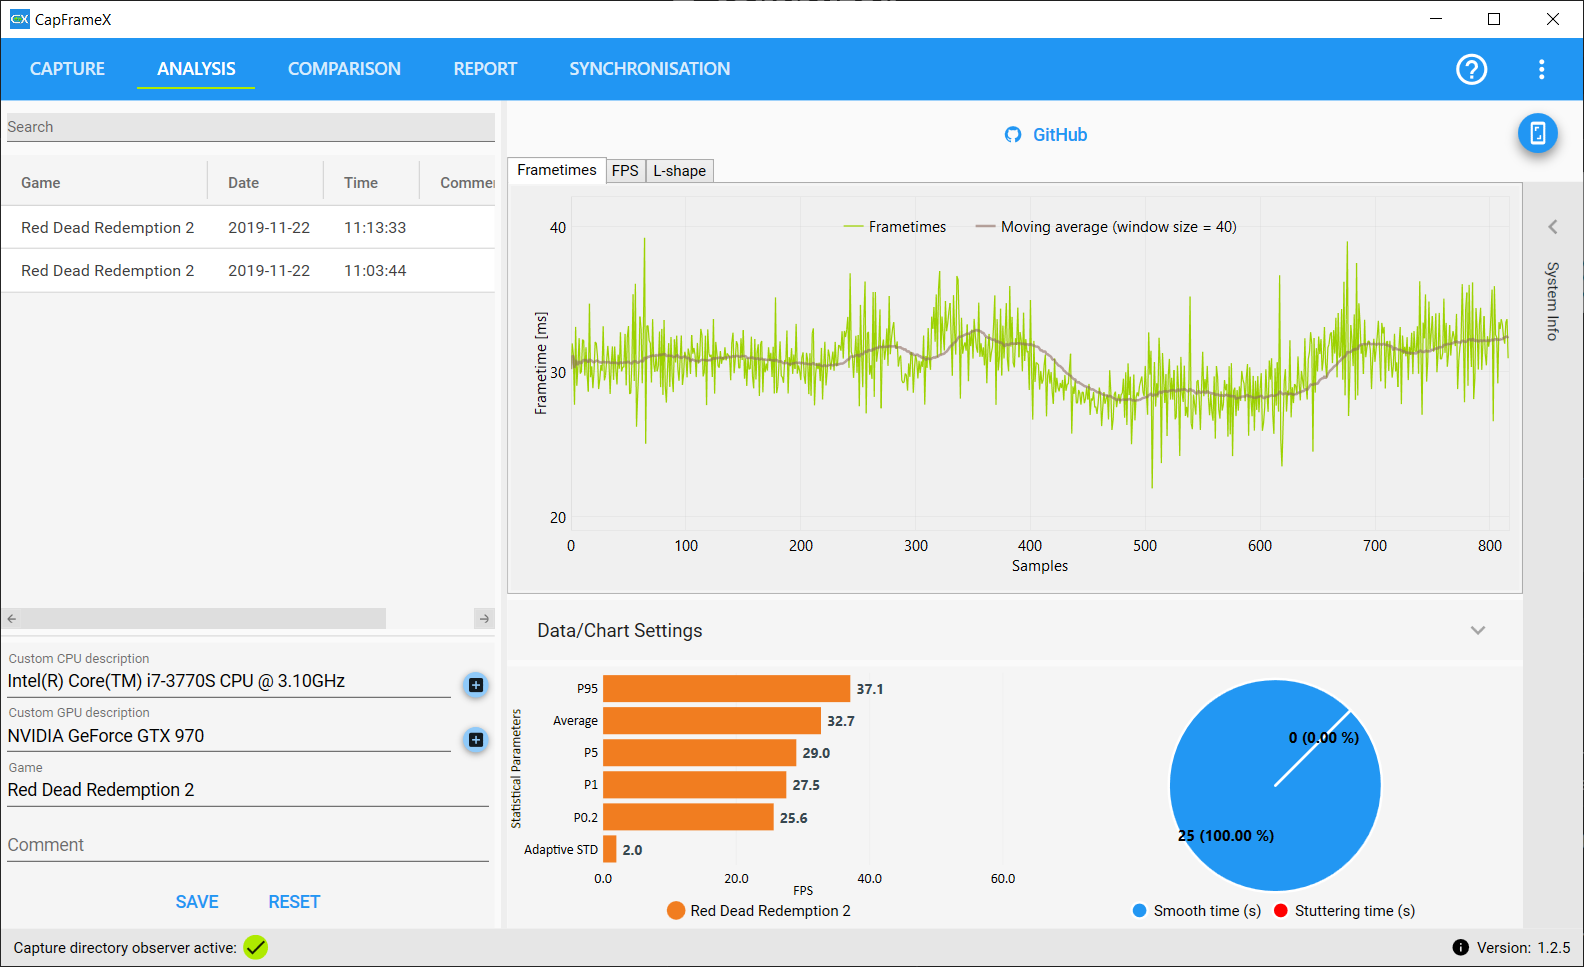This screenshot has height=967, width=1584.
Task: Click the blue floating clipboard button
Action: 1538,133
